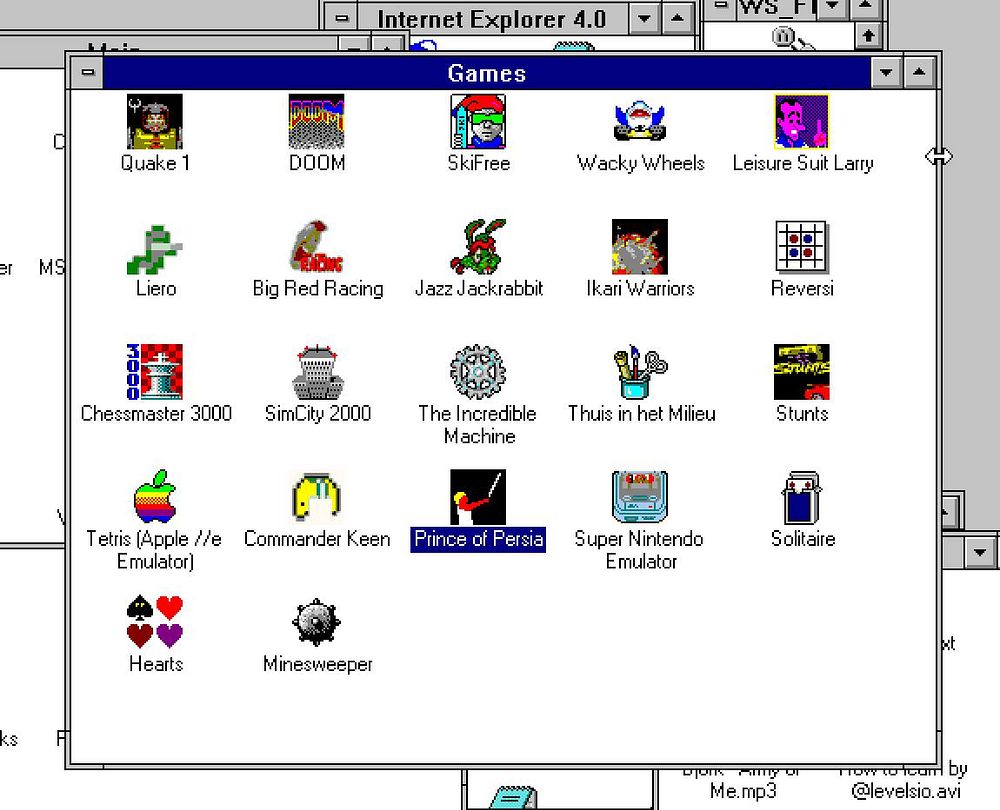
Task: Click the Commander Keen helmet icon
Action: pyautogui.click(x=316, y=497)
